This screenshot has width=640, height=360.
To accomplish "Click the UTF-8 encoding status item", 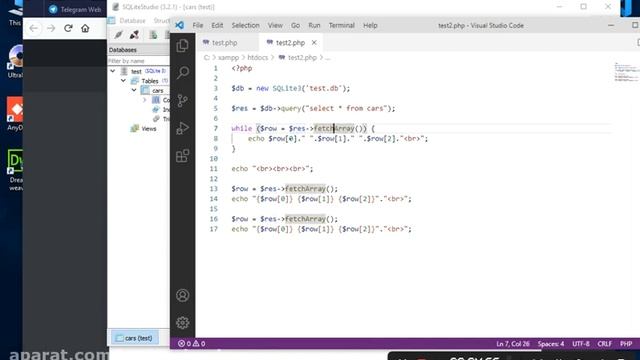I will click(x=580, y=344).
